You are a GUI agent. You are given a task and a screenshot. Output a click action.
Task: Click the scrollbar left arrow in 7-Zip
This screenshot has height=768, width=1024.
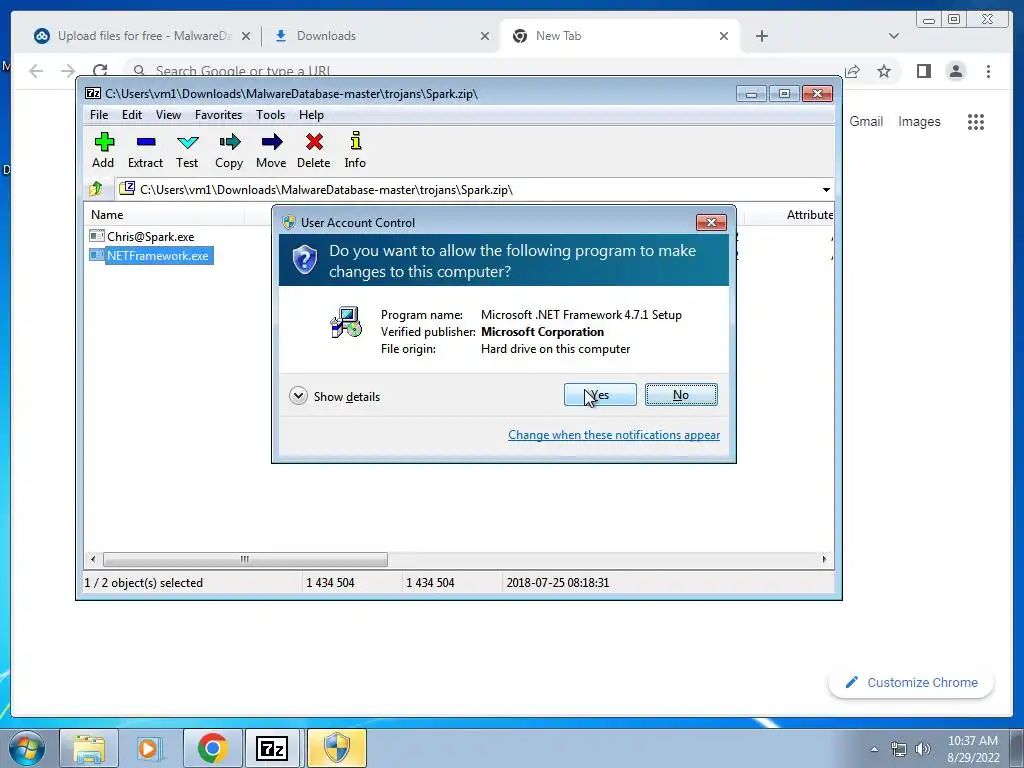[93, 559]
